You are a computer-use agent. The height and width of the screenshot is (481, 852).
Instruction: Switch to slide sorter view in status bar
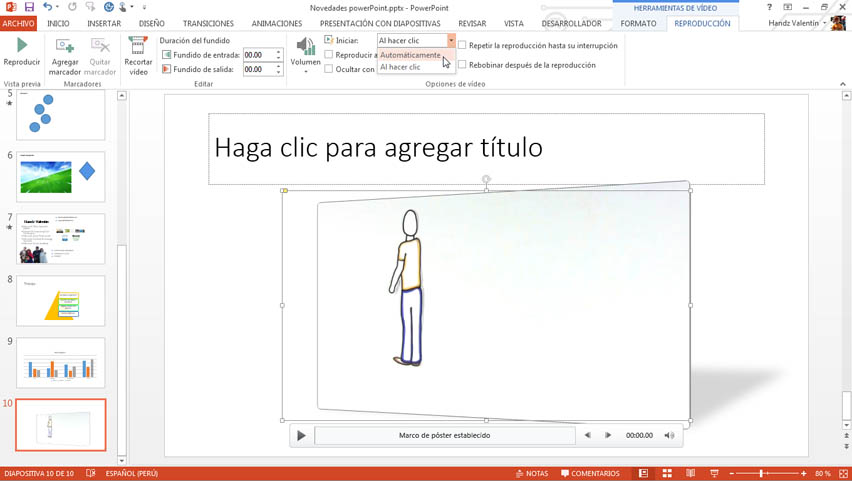tap(667, 473)
